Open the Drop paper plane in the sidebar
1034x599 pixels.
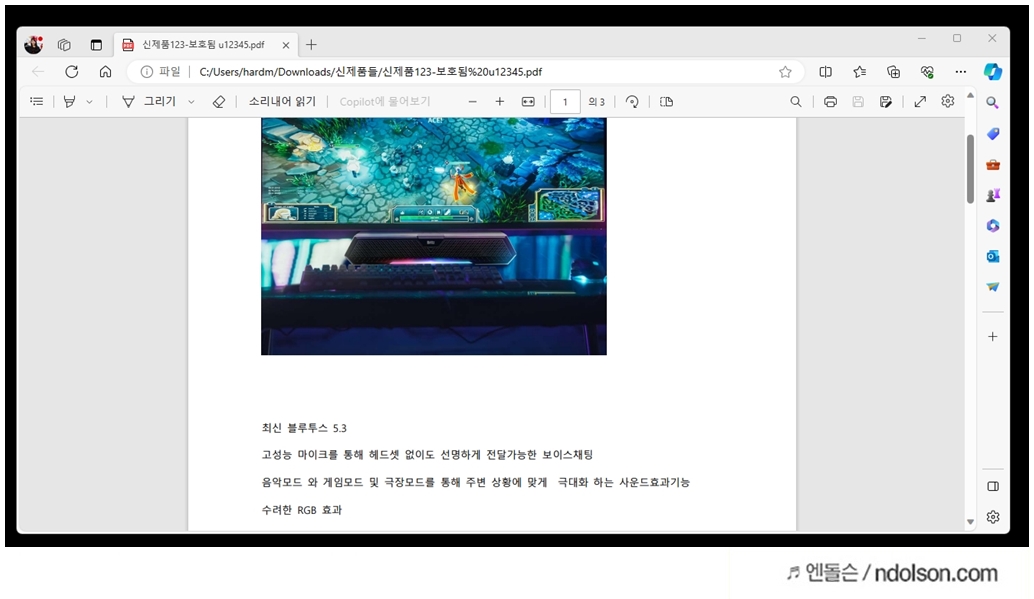click(x=992, y=286)
